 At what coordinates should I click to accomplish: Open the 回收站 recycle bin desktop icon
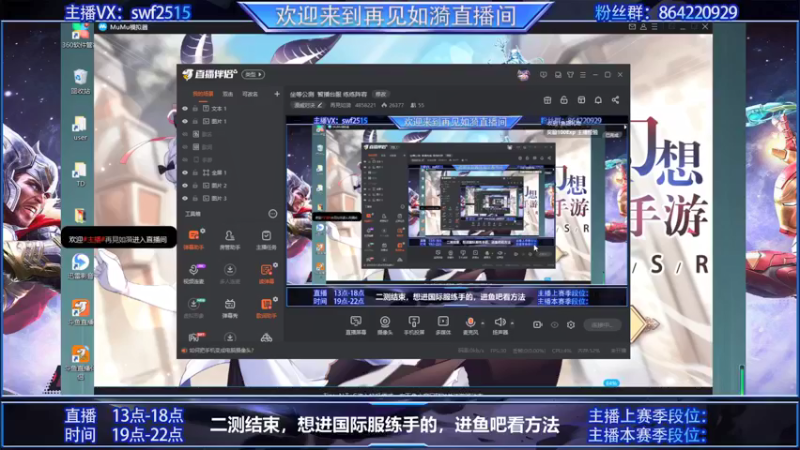[x=80, y=82]
